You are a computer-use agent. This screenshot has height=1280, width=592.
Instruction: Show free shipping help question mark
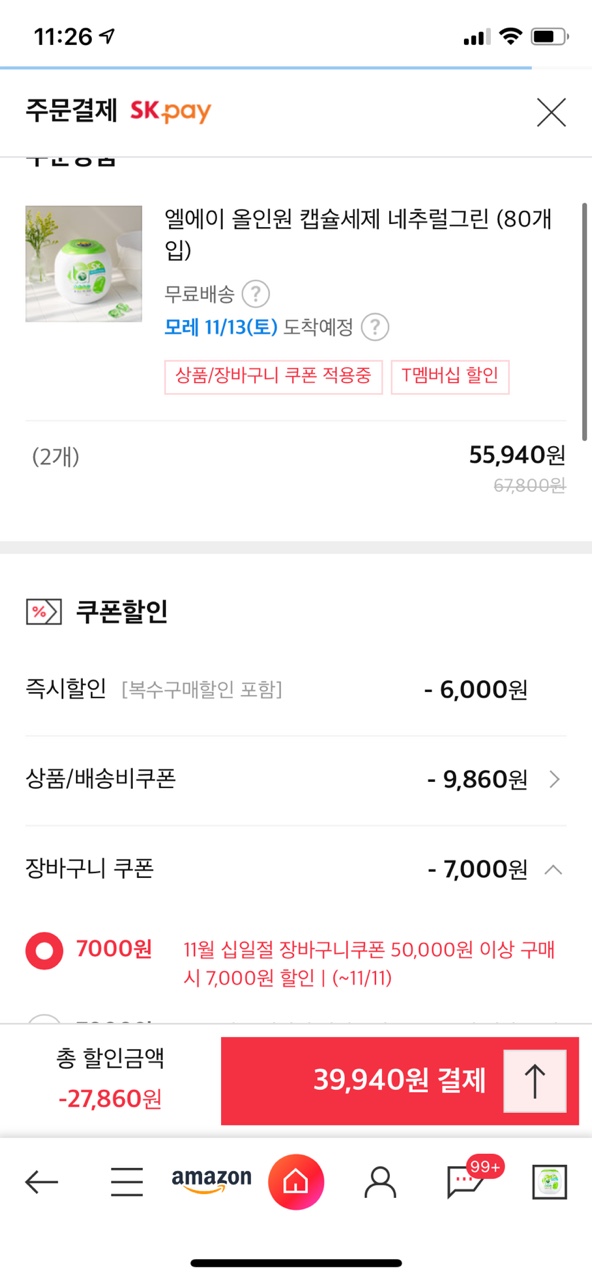[x=256, y=294]
